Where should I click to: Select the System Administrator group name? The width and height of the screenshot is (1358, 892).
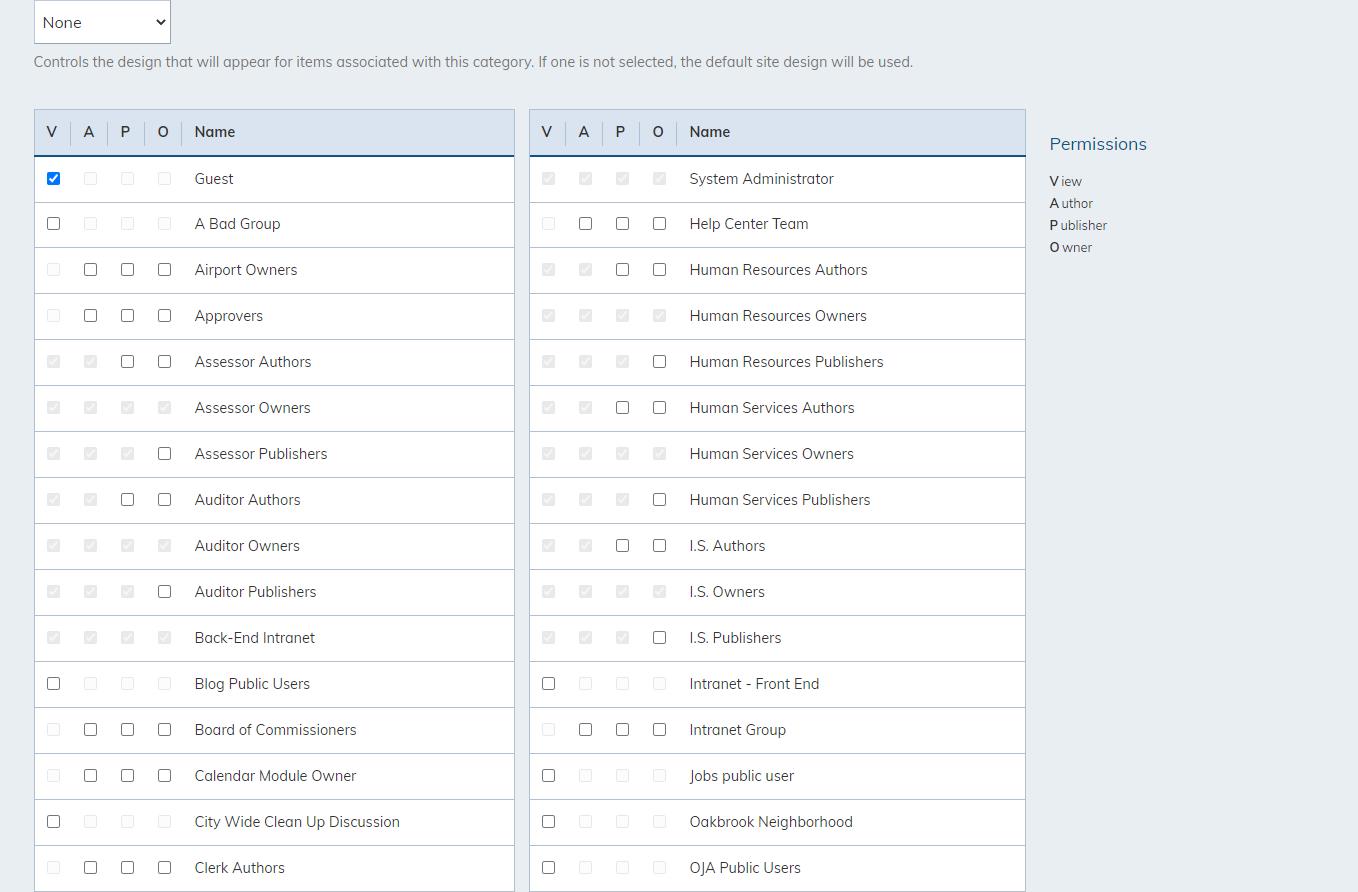(x=761, y=179)
